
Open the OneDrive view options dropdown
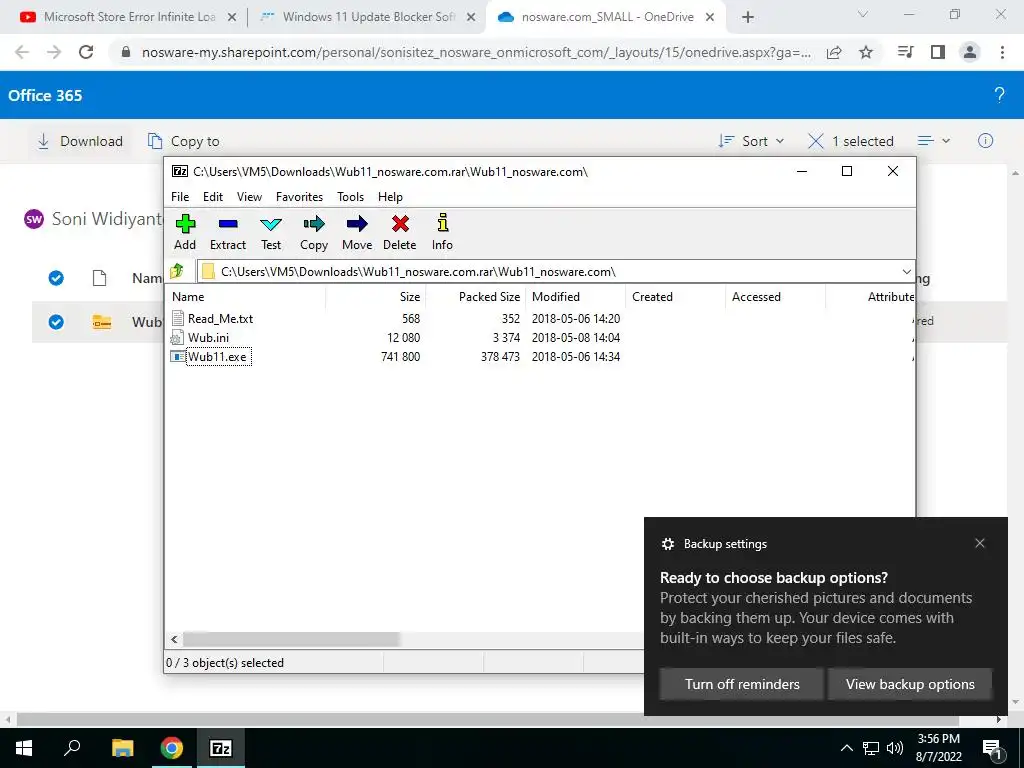(933, 141)
